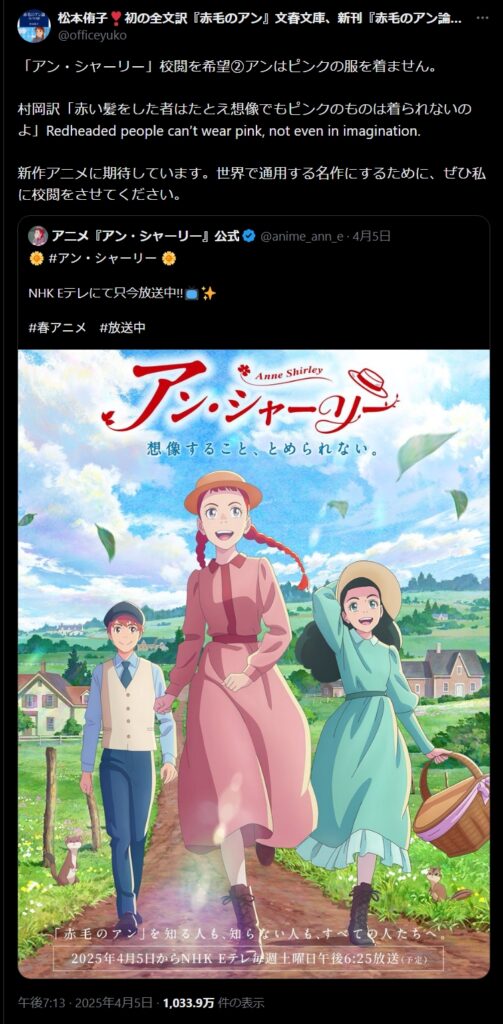Open the #放送中 hashtag

(123, 328)
